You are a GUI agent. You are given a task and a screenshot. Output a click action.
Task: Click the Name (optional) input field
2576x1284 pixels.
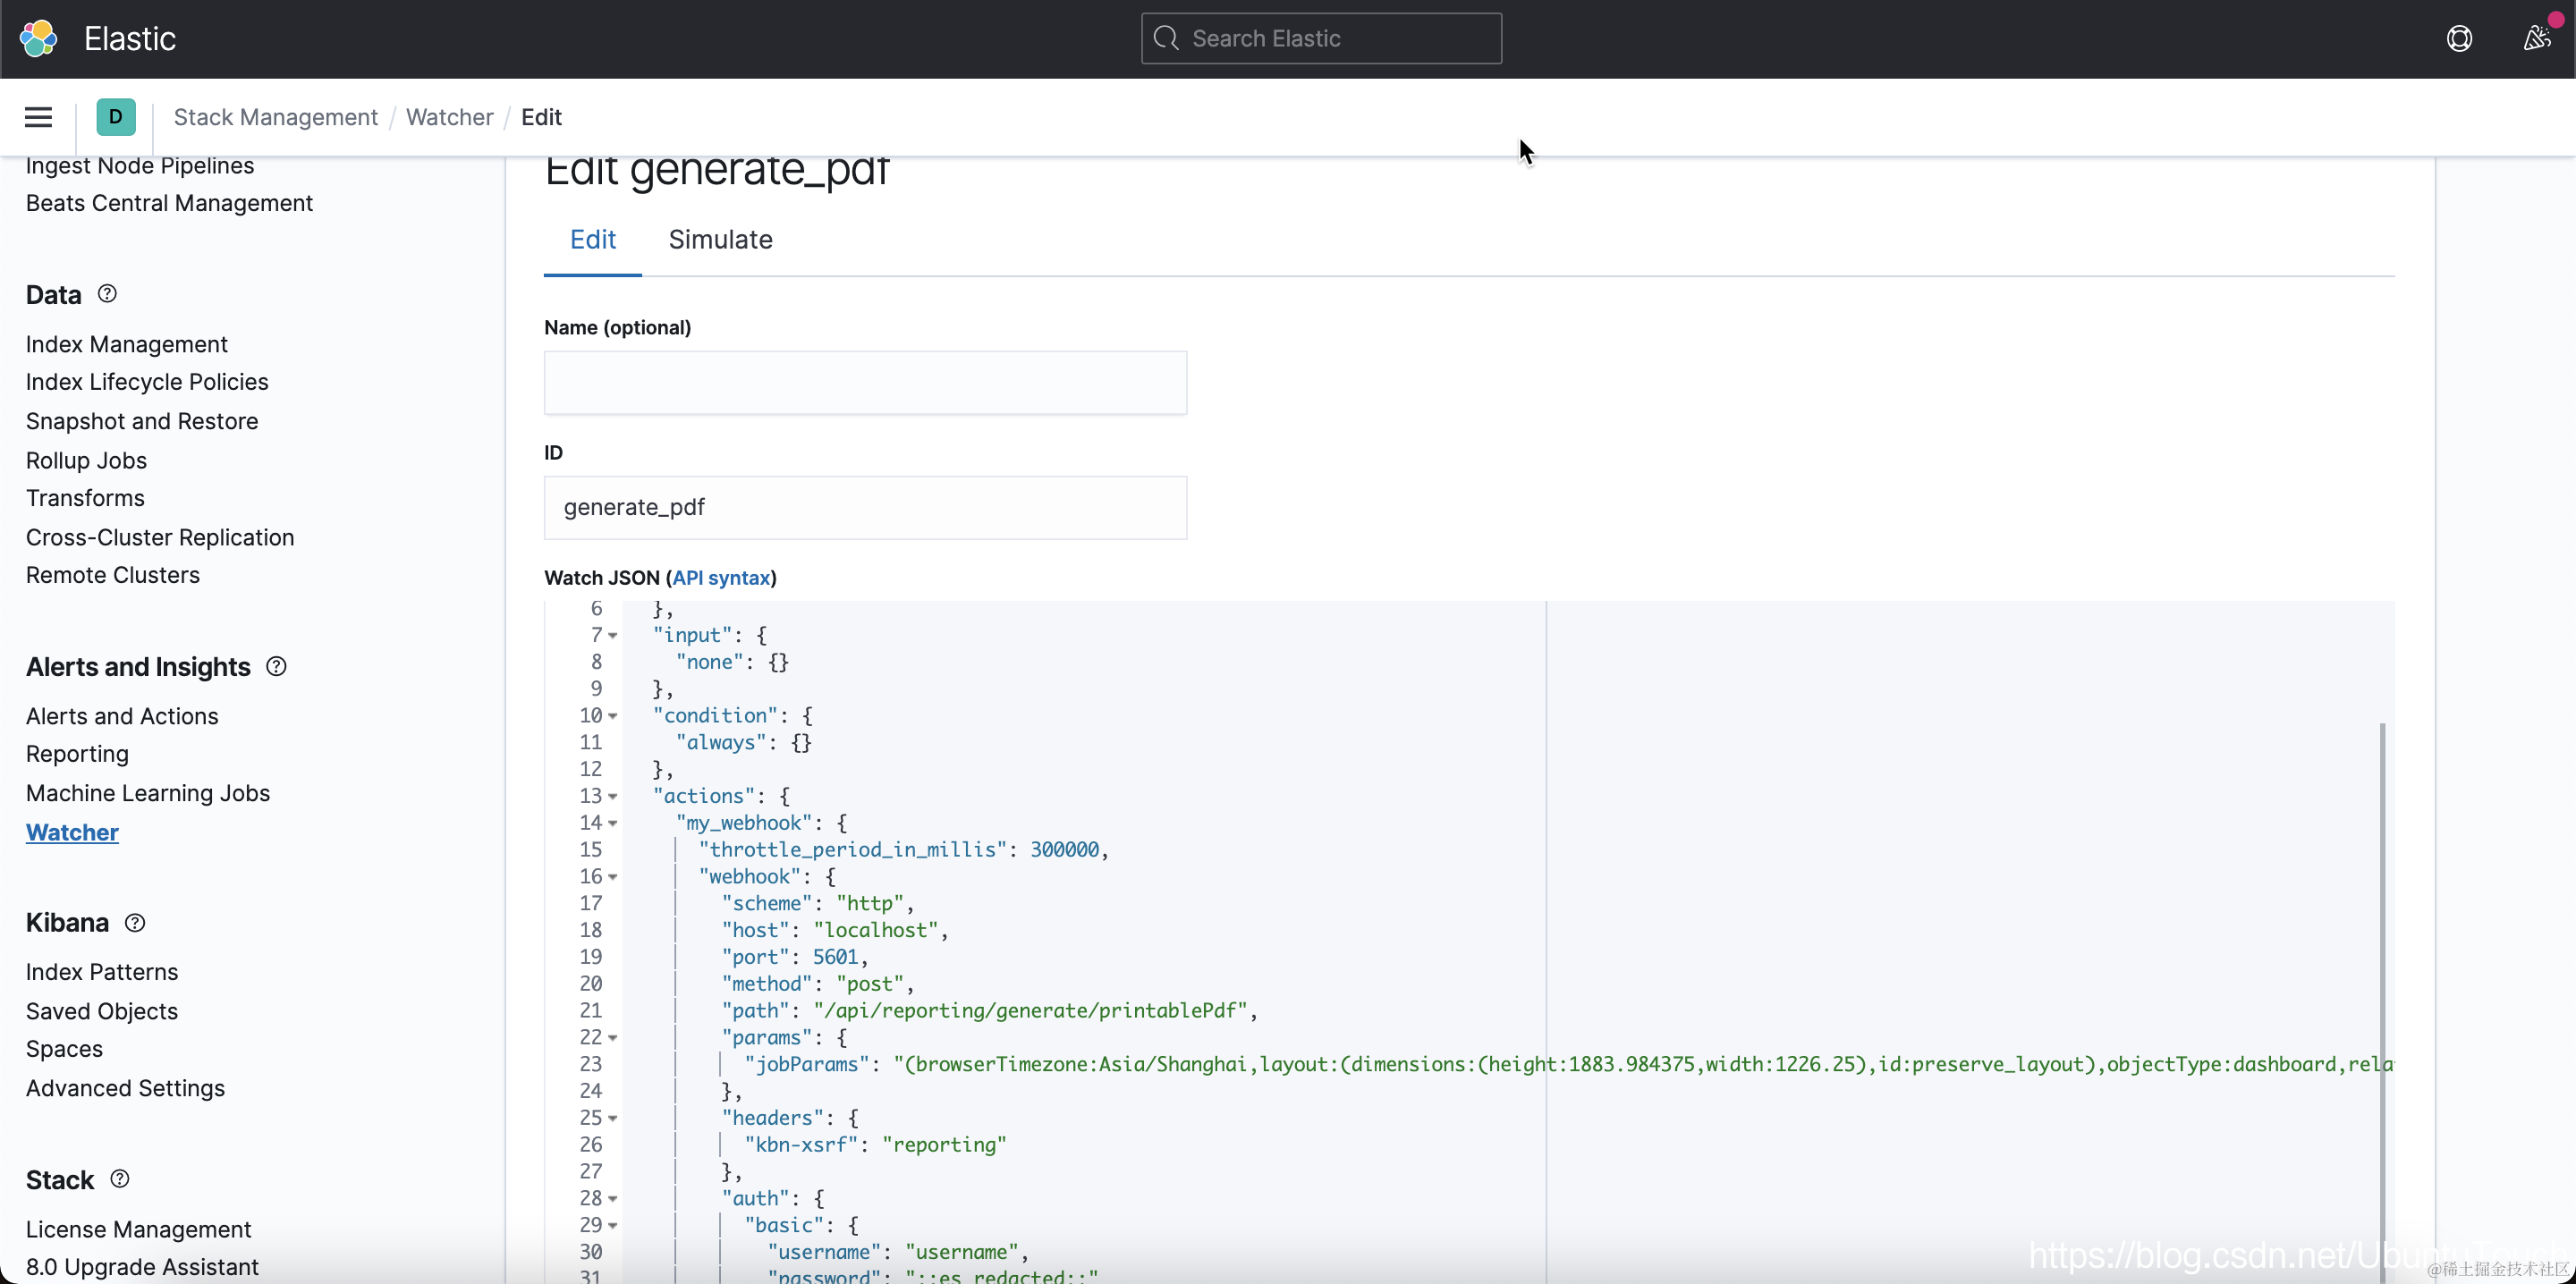point(865,383)
